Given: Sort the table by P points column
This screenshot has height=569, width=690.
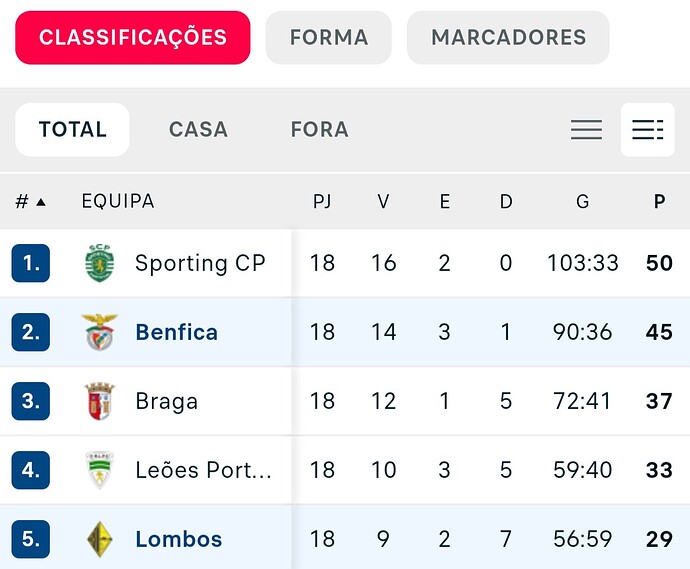Looking at the screenshot, I should point(659,202).
